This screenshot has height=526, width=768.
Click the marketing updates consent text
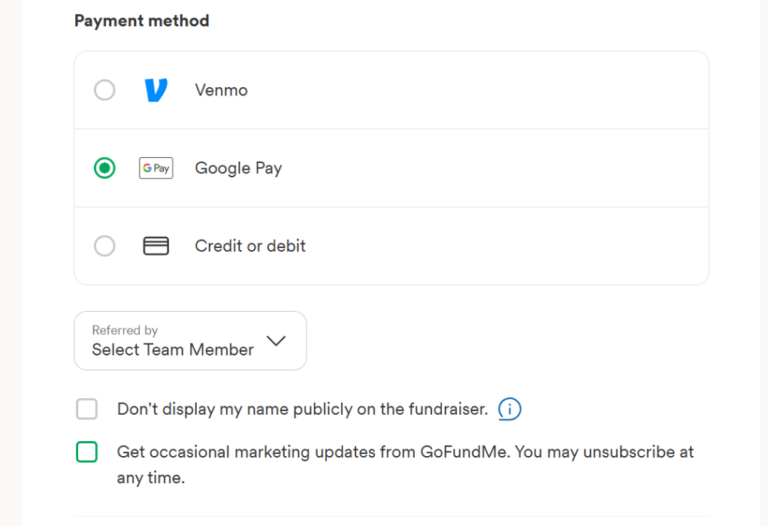tap(405, 465)
